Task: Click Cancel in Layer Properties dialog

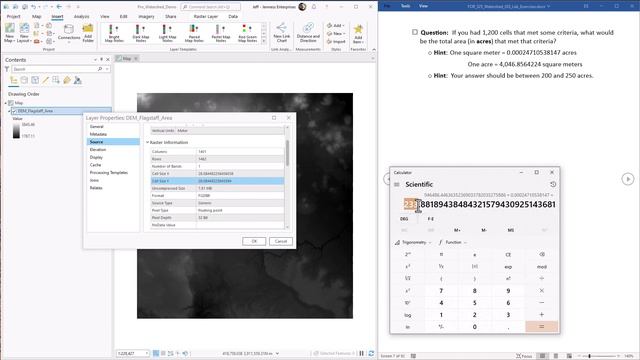Action: (281, 241)
